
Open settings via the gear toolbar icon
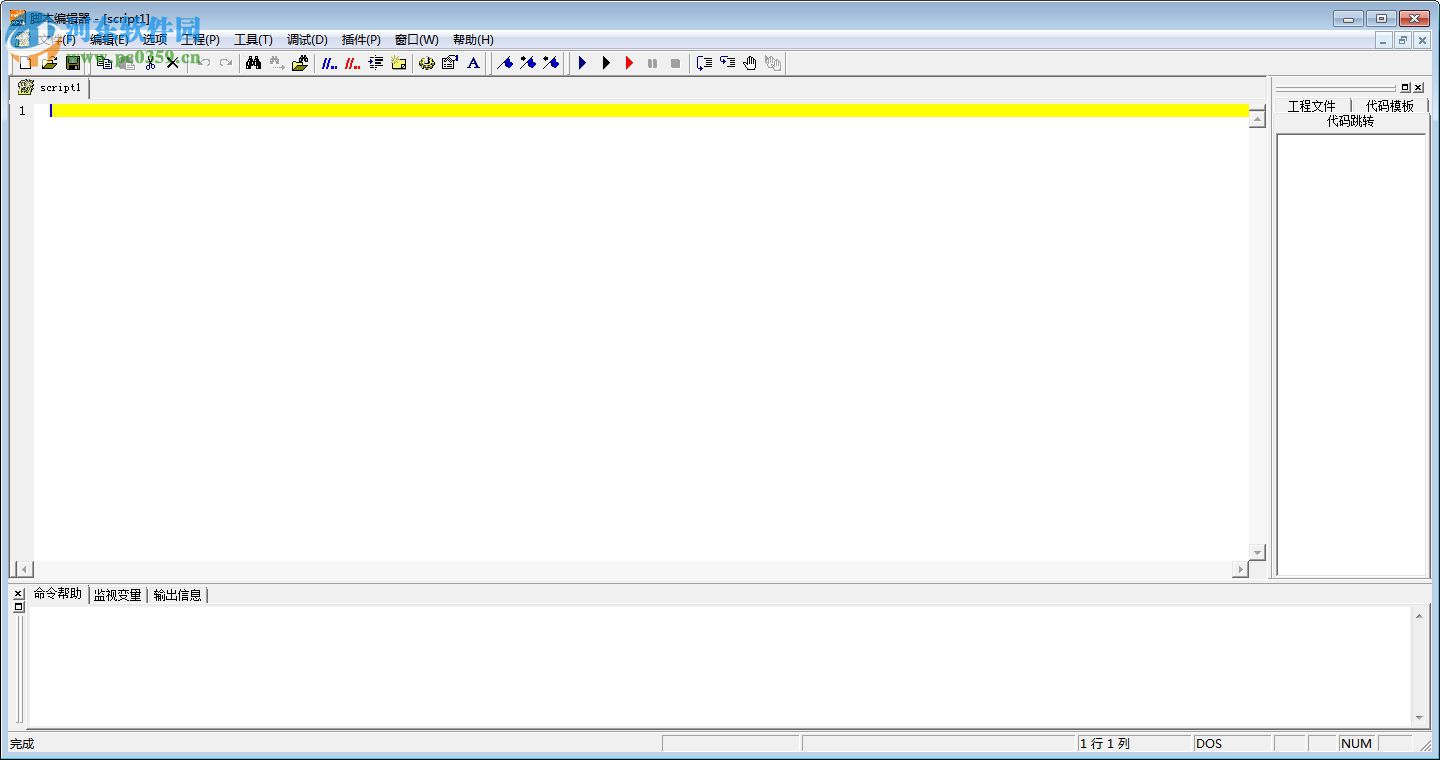pyautogui.click(x=426, y=63)
